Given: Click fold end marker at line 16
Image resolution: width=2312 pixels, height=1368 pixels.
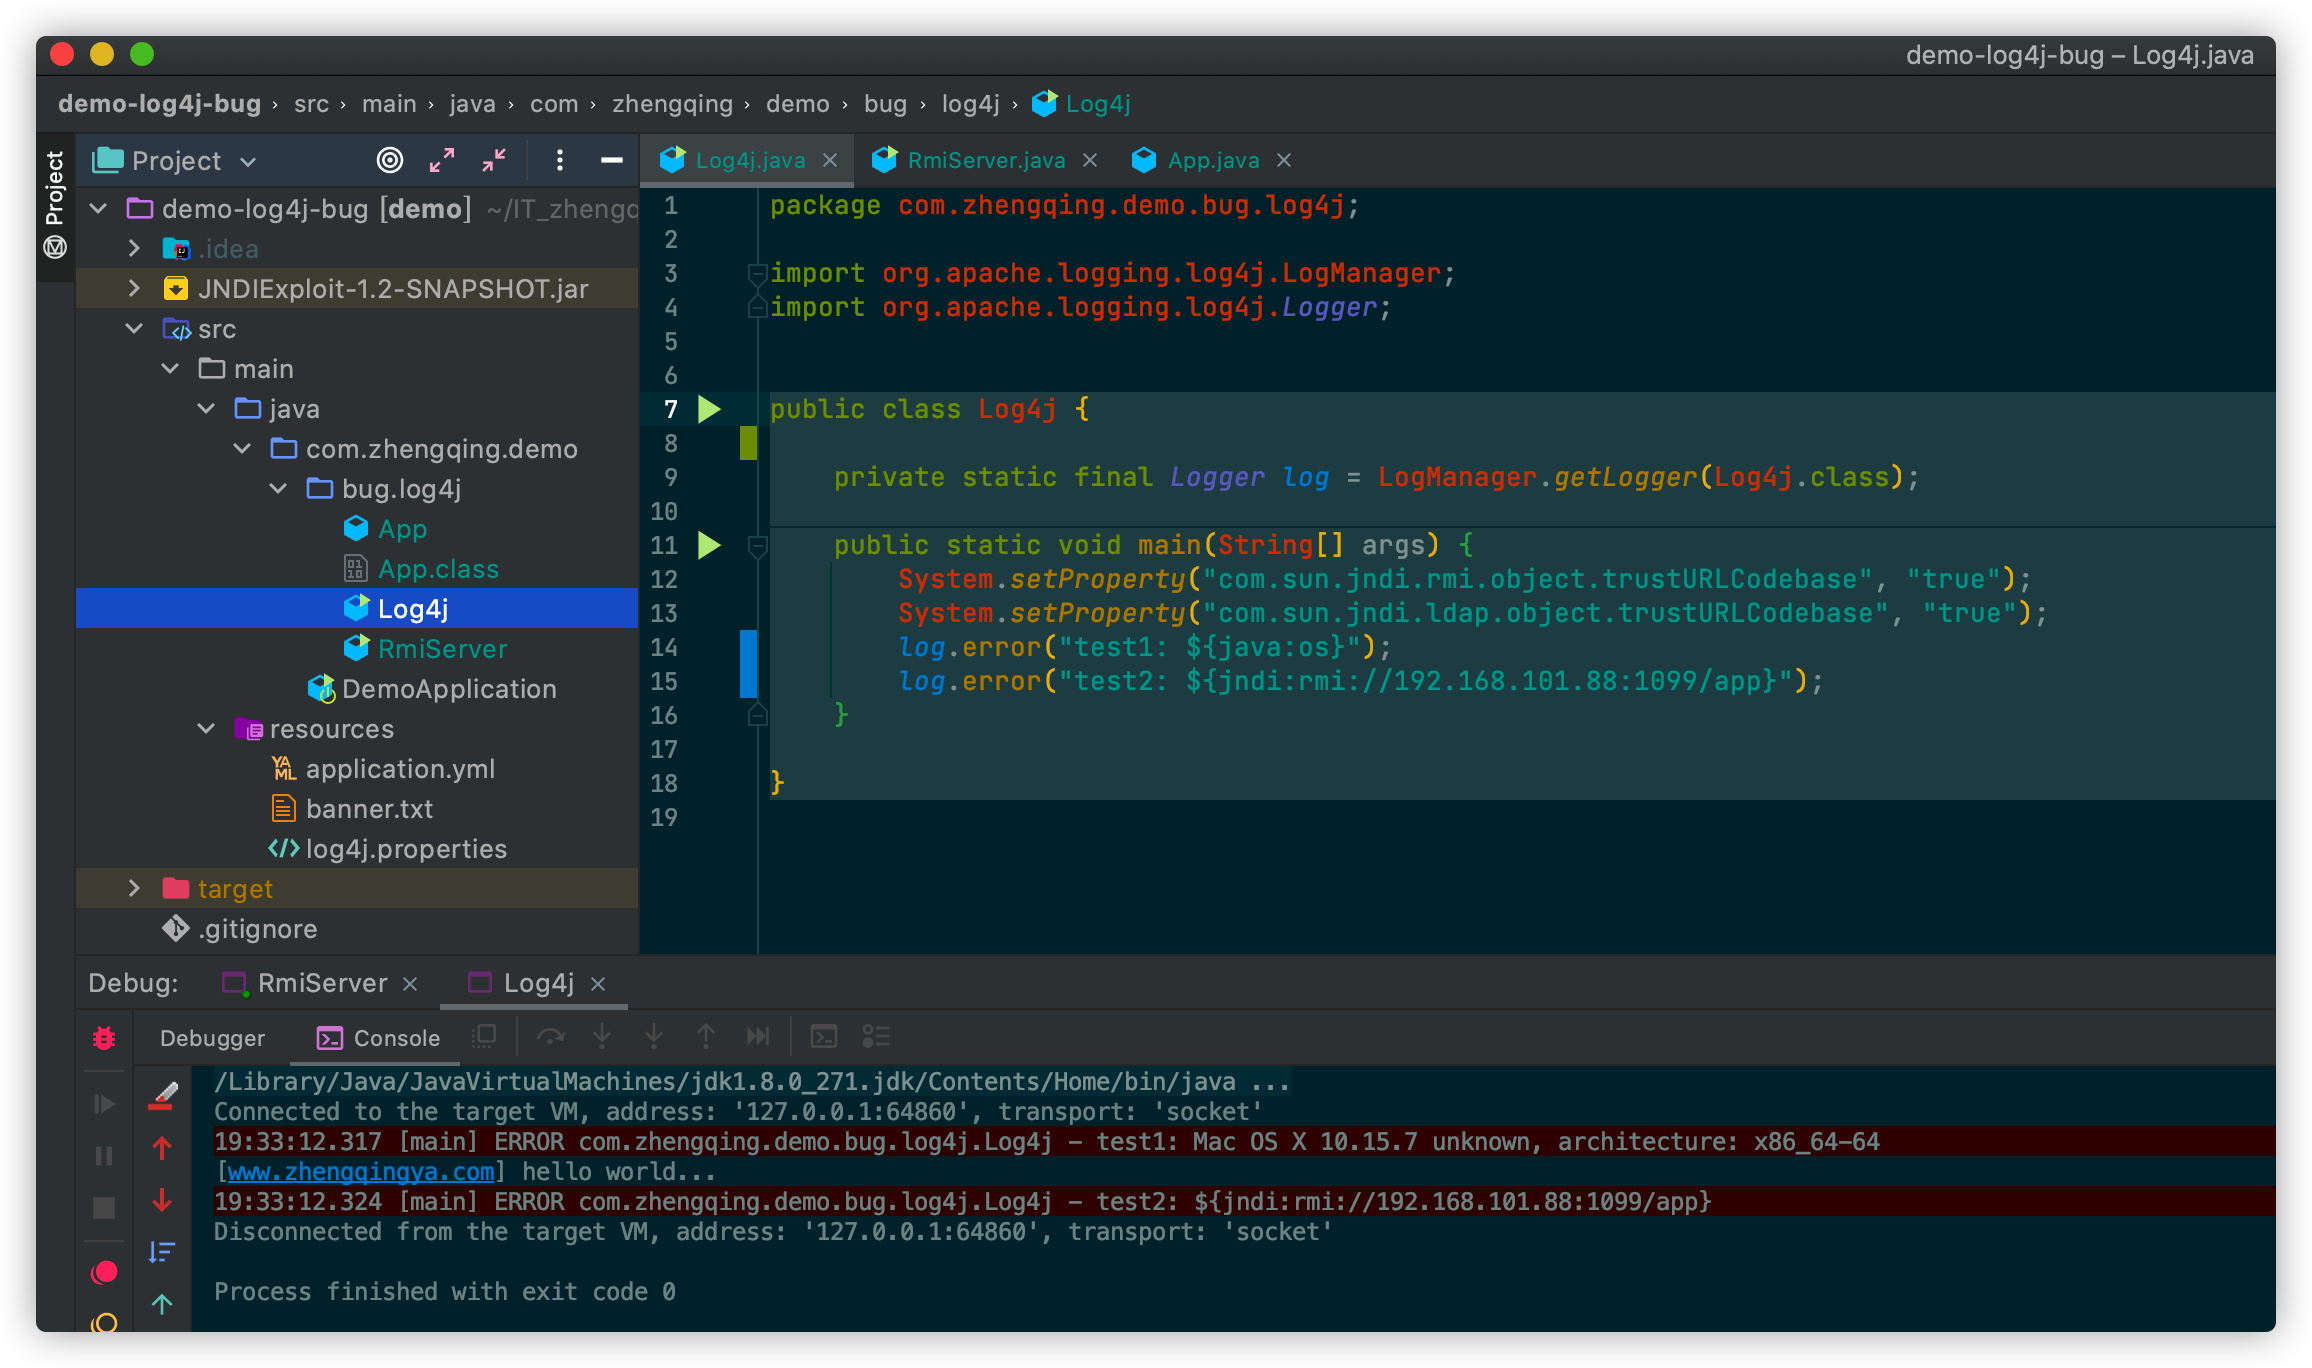Looking at the screenshot, I should point(758,715).
